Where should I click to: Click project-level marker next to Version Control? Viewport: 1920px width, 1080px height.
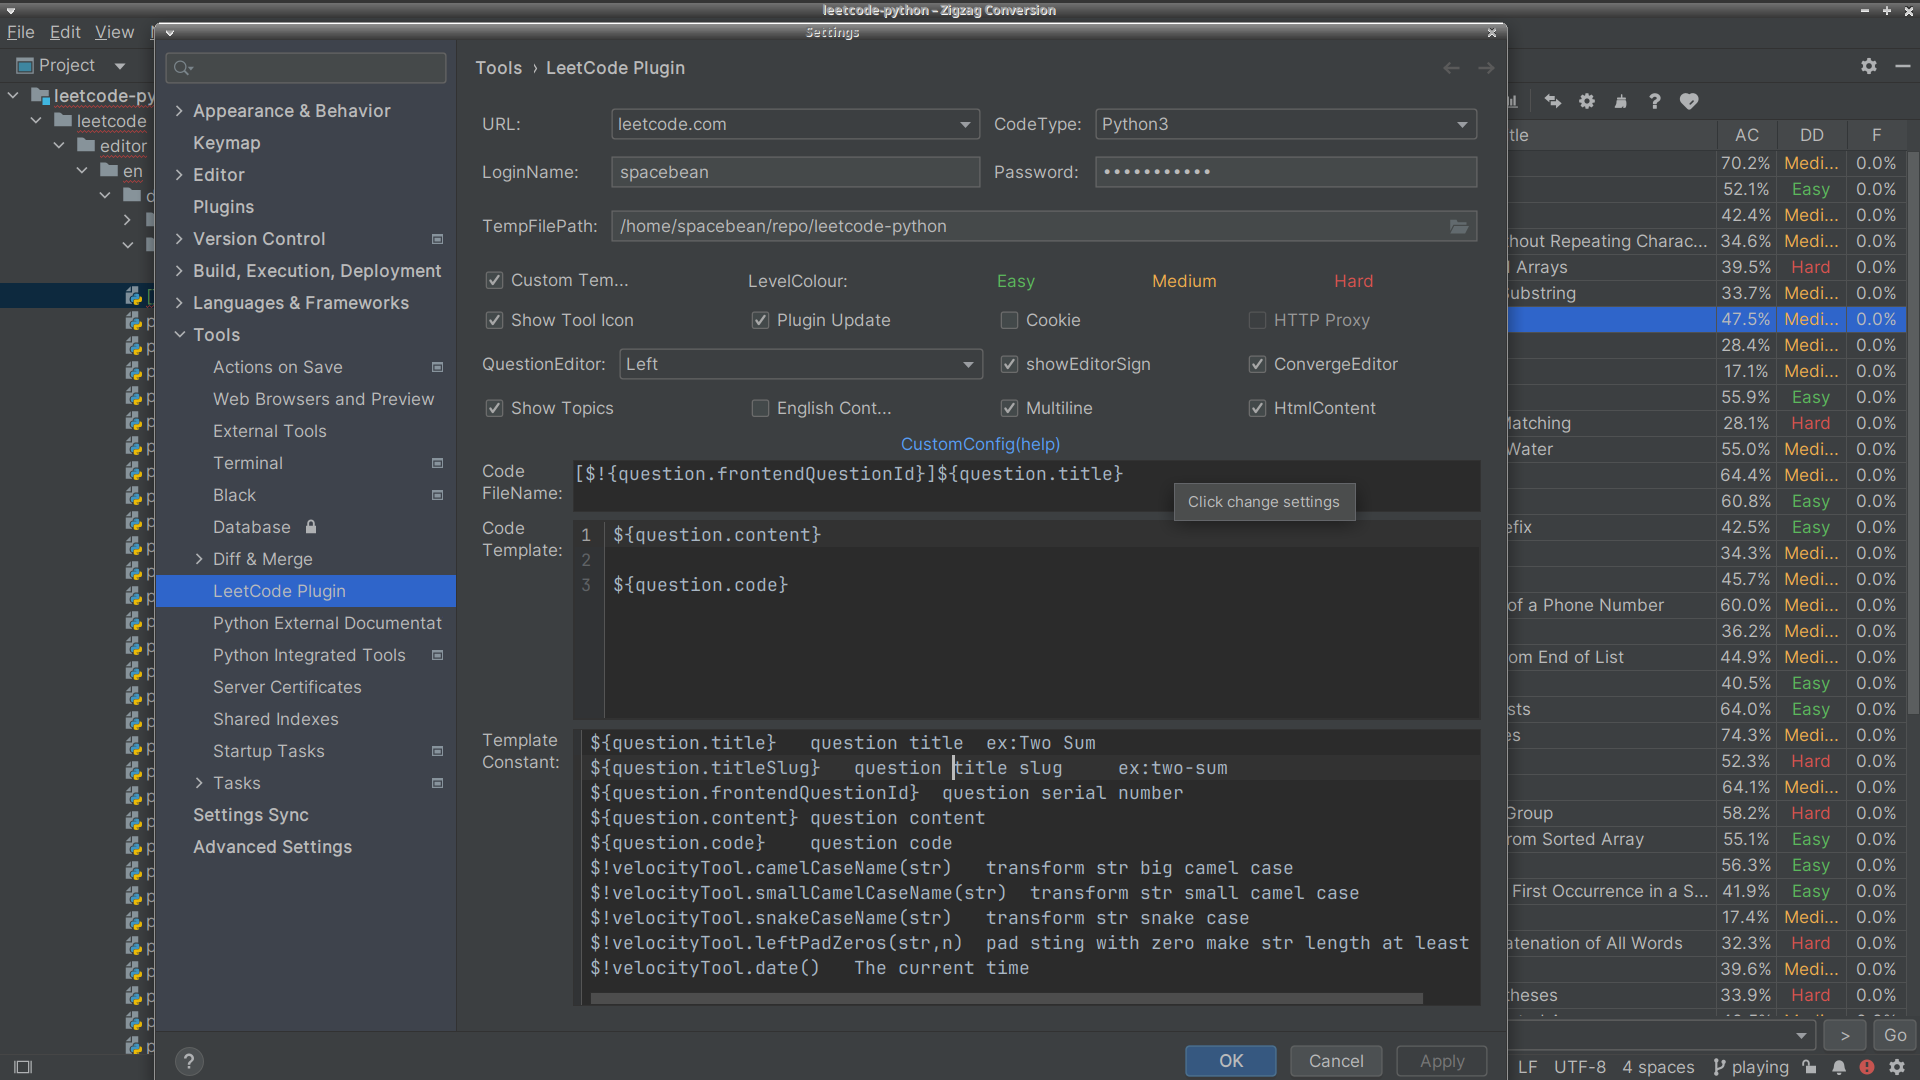pyautogui.click(x=437, y=239)
